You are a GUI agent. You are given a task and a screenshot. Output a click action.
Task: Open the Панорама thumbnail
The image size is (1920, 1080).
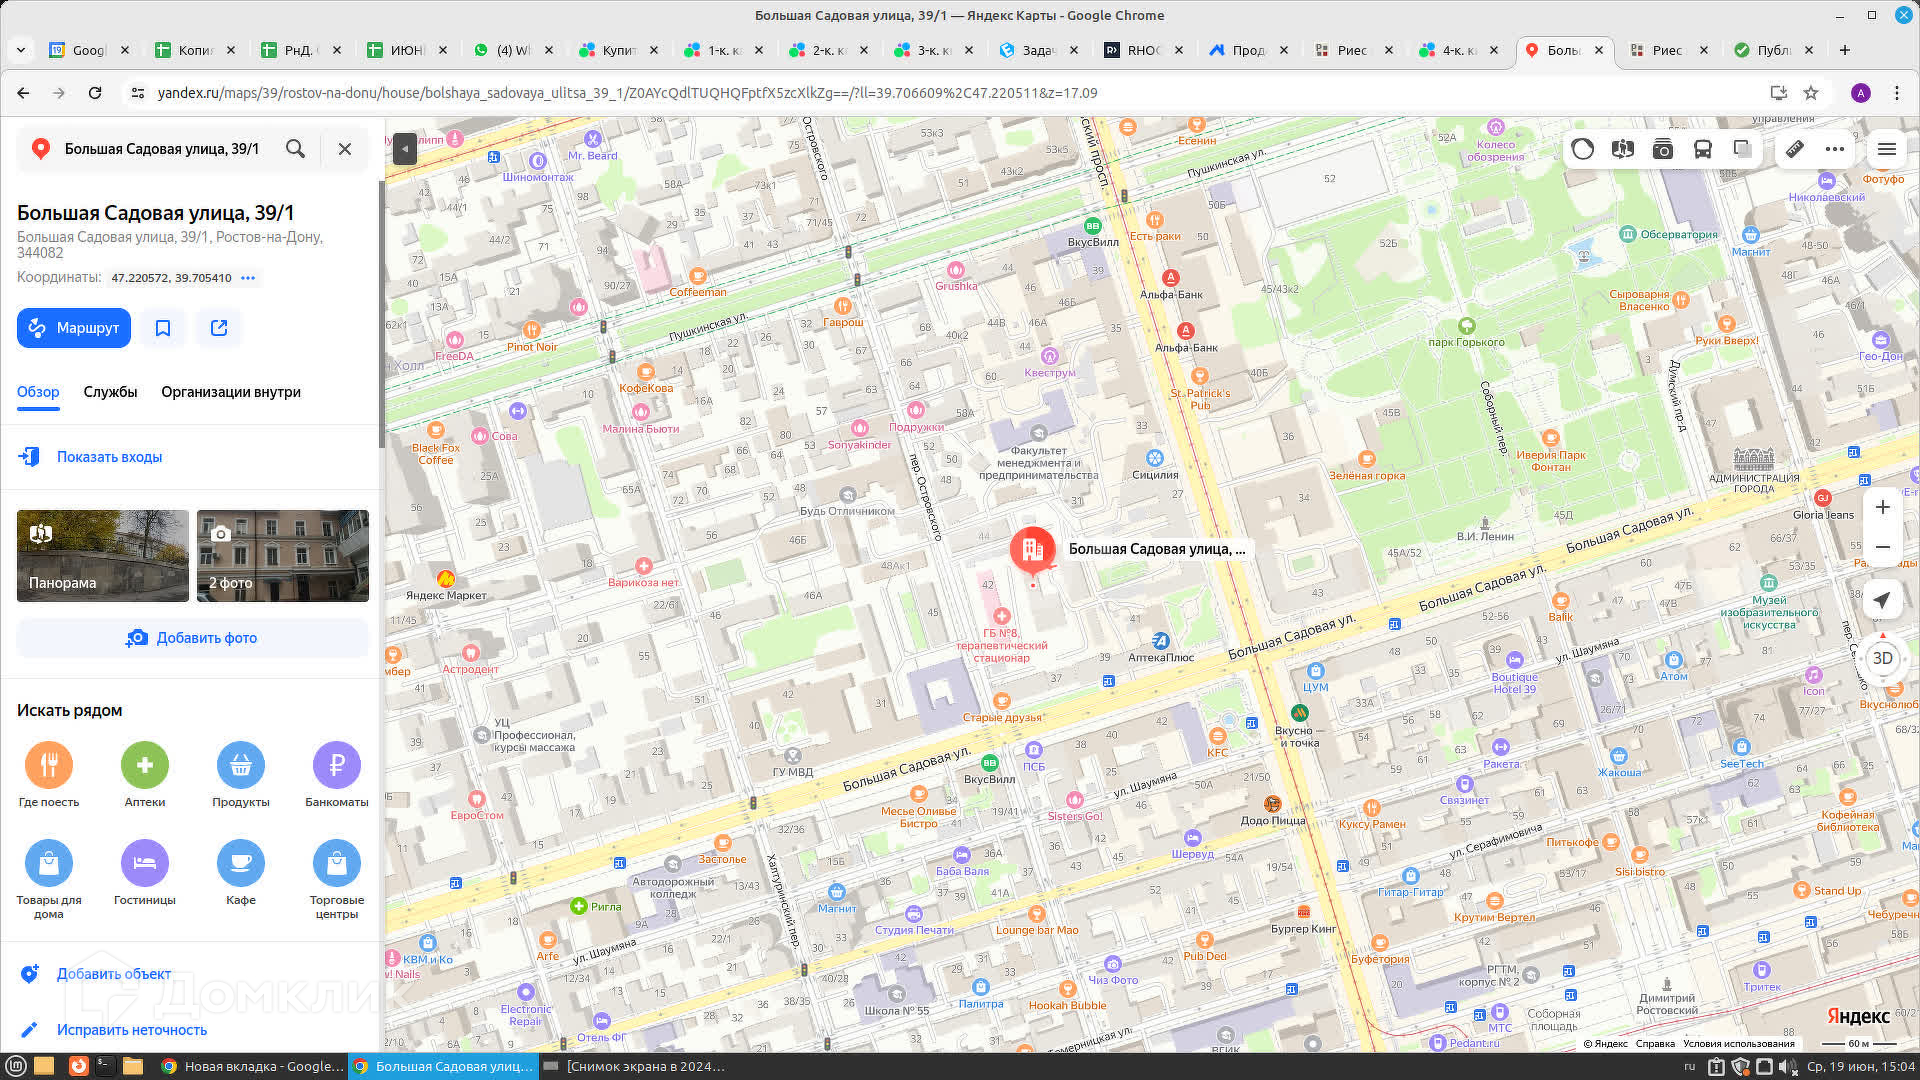coord(102,556)
